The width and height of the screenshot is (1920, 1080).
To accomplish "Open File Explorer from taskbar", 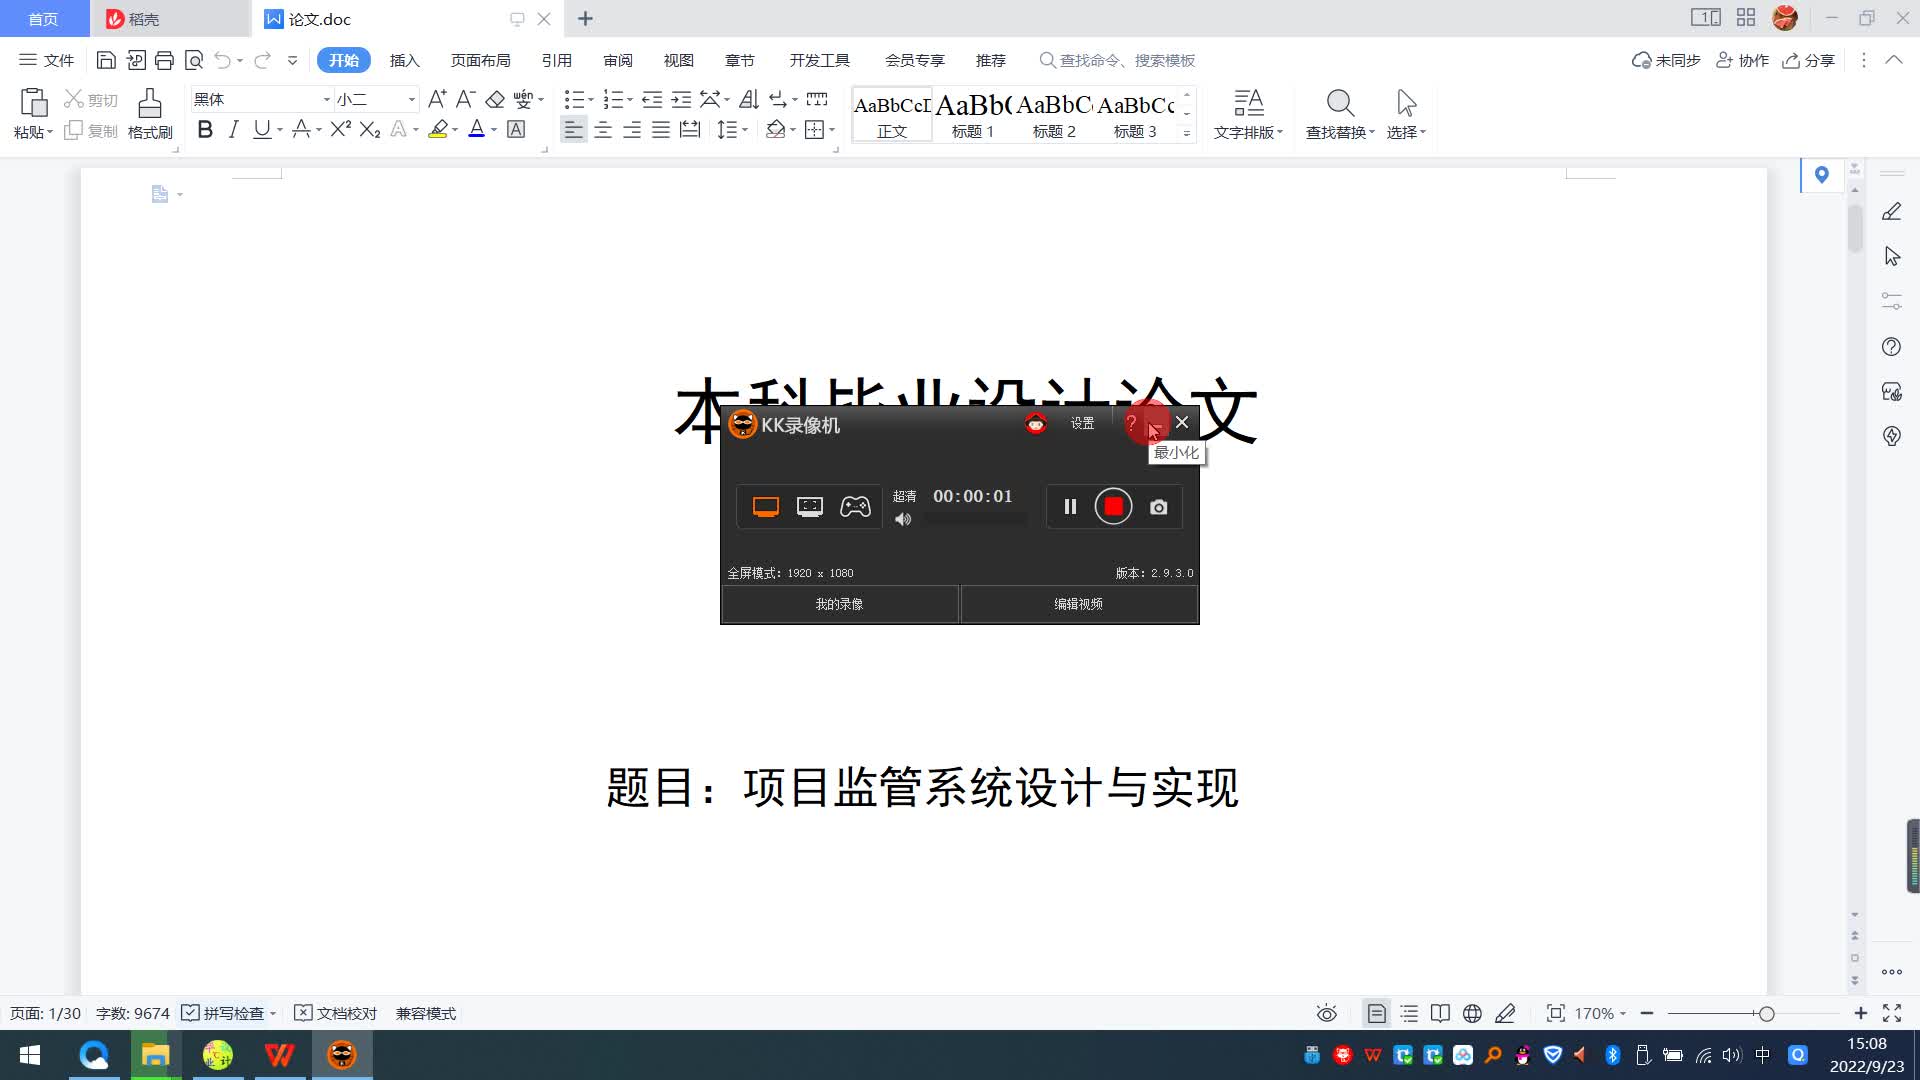I will (x=155, y=1055).
